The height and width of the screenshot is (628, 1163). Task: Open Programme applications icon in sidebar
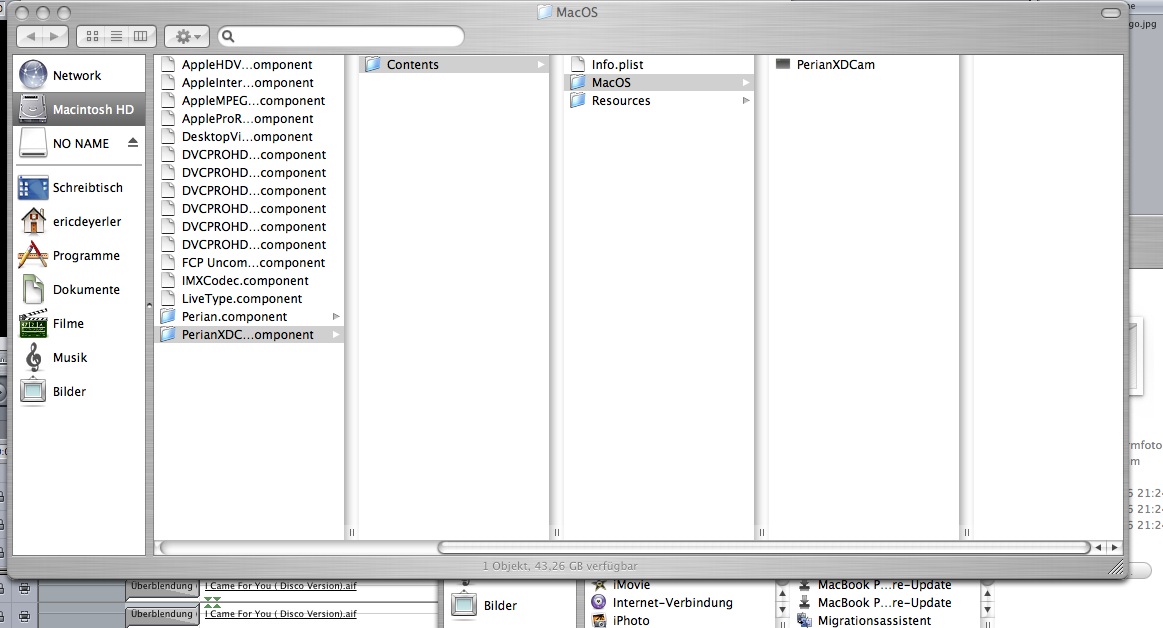33,255
